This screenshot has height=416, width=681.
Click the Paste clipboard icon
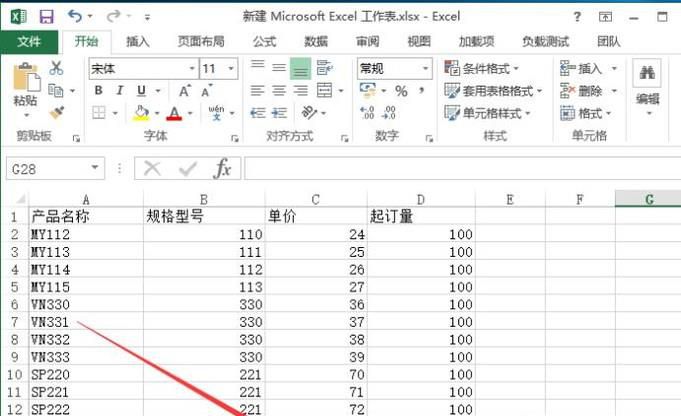point(25,78)
